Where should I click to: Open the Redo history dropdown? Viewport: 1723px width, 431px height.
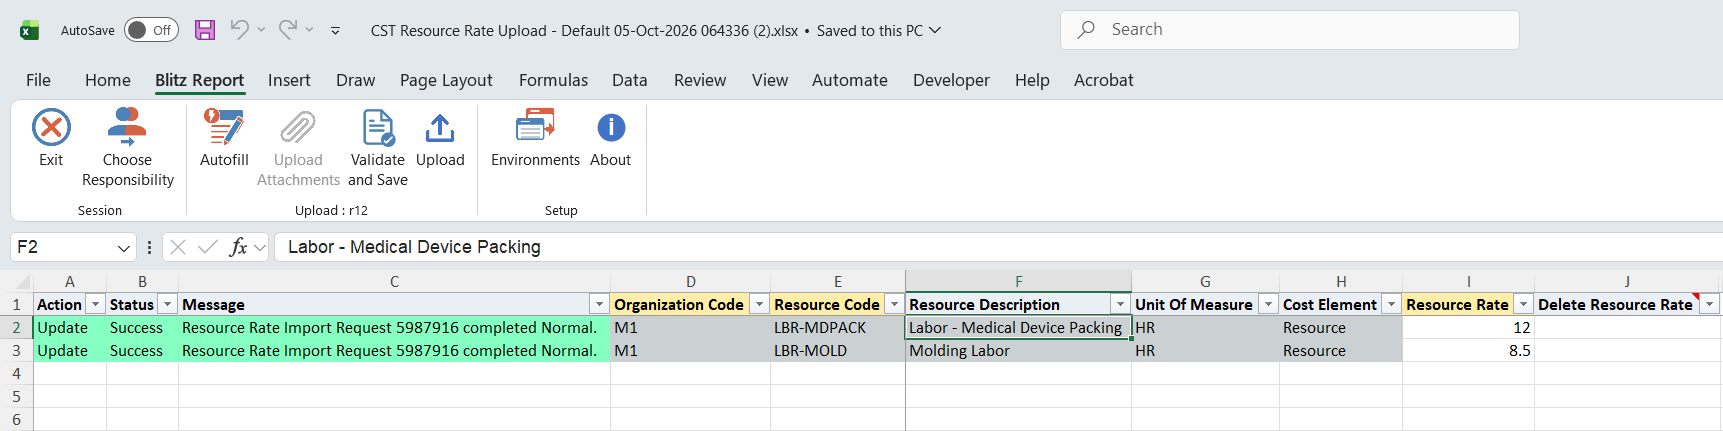pyautogui.click(x=310, y=30)
